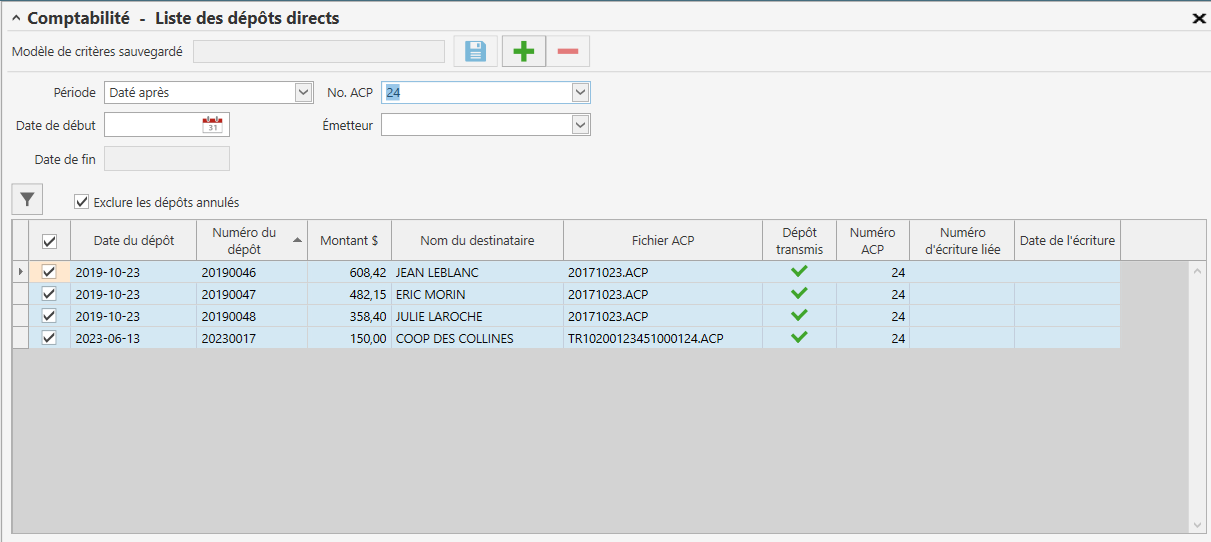Click the scroll-up arrow of the table scrollbar
Viewport: 1211px width, 542px height.
pos(1197,270)
